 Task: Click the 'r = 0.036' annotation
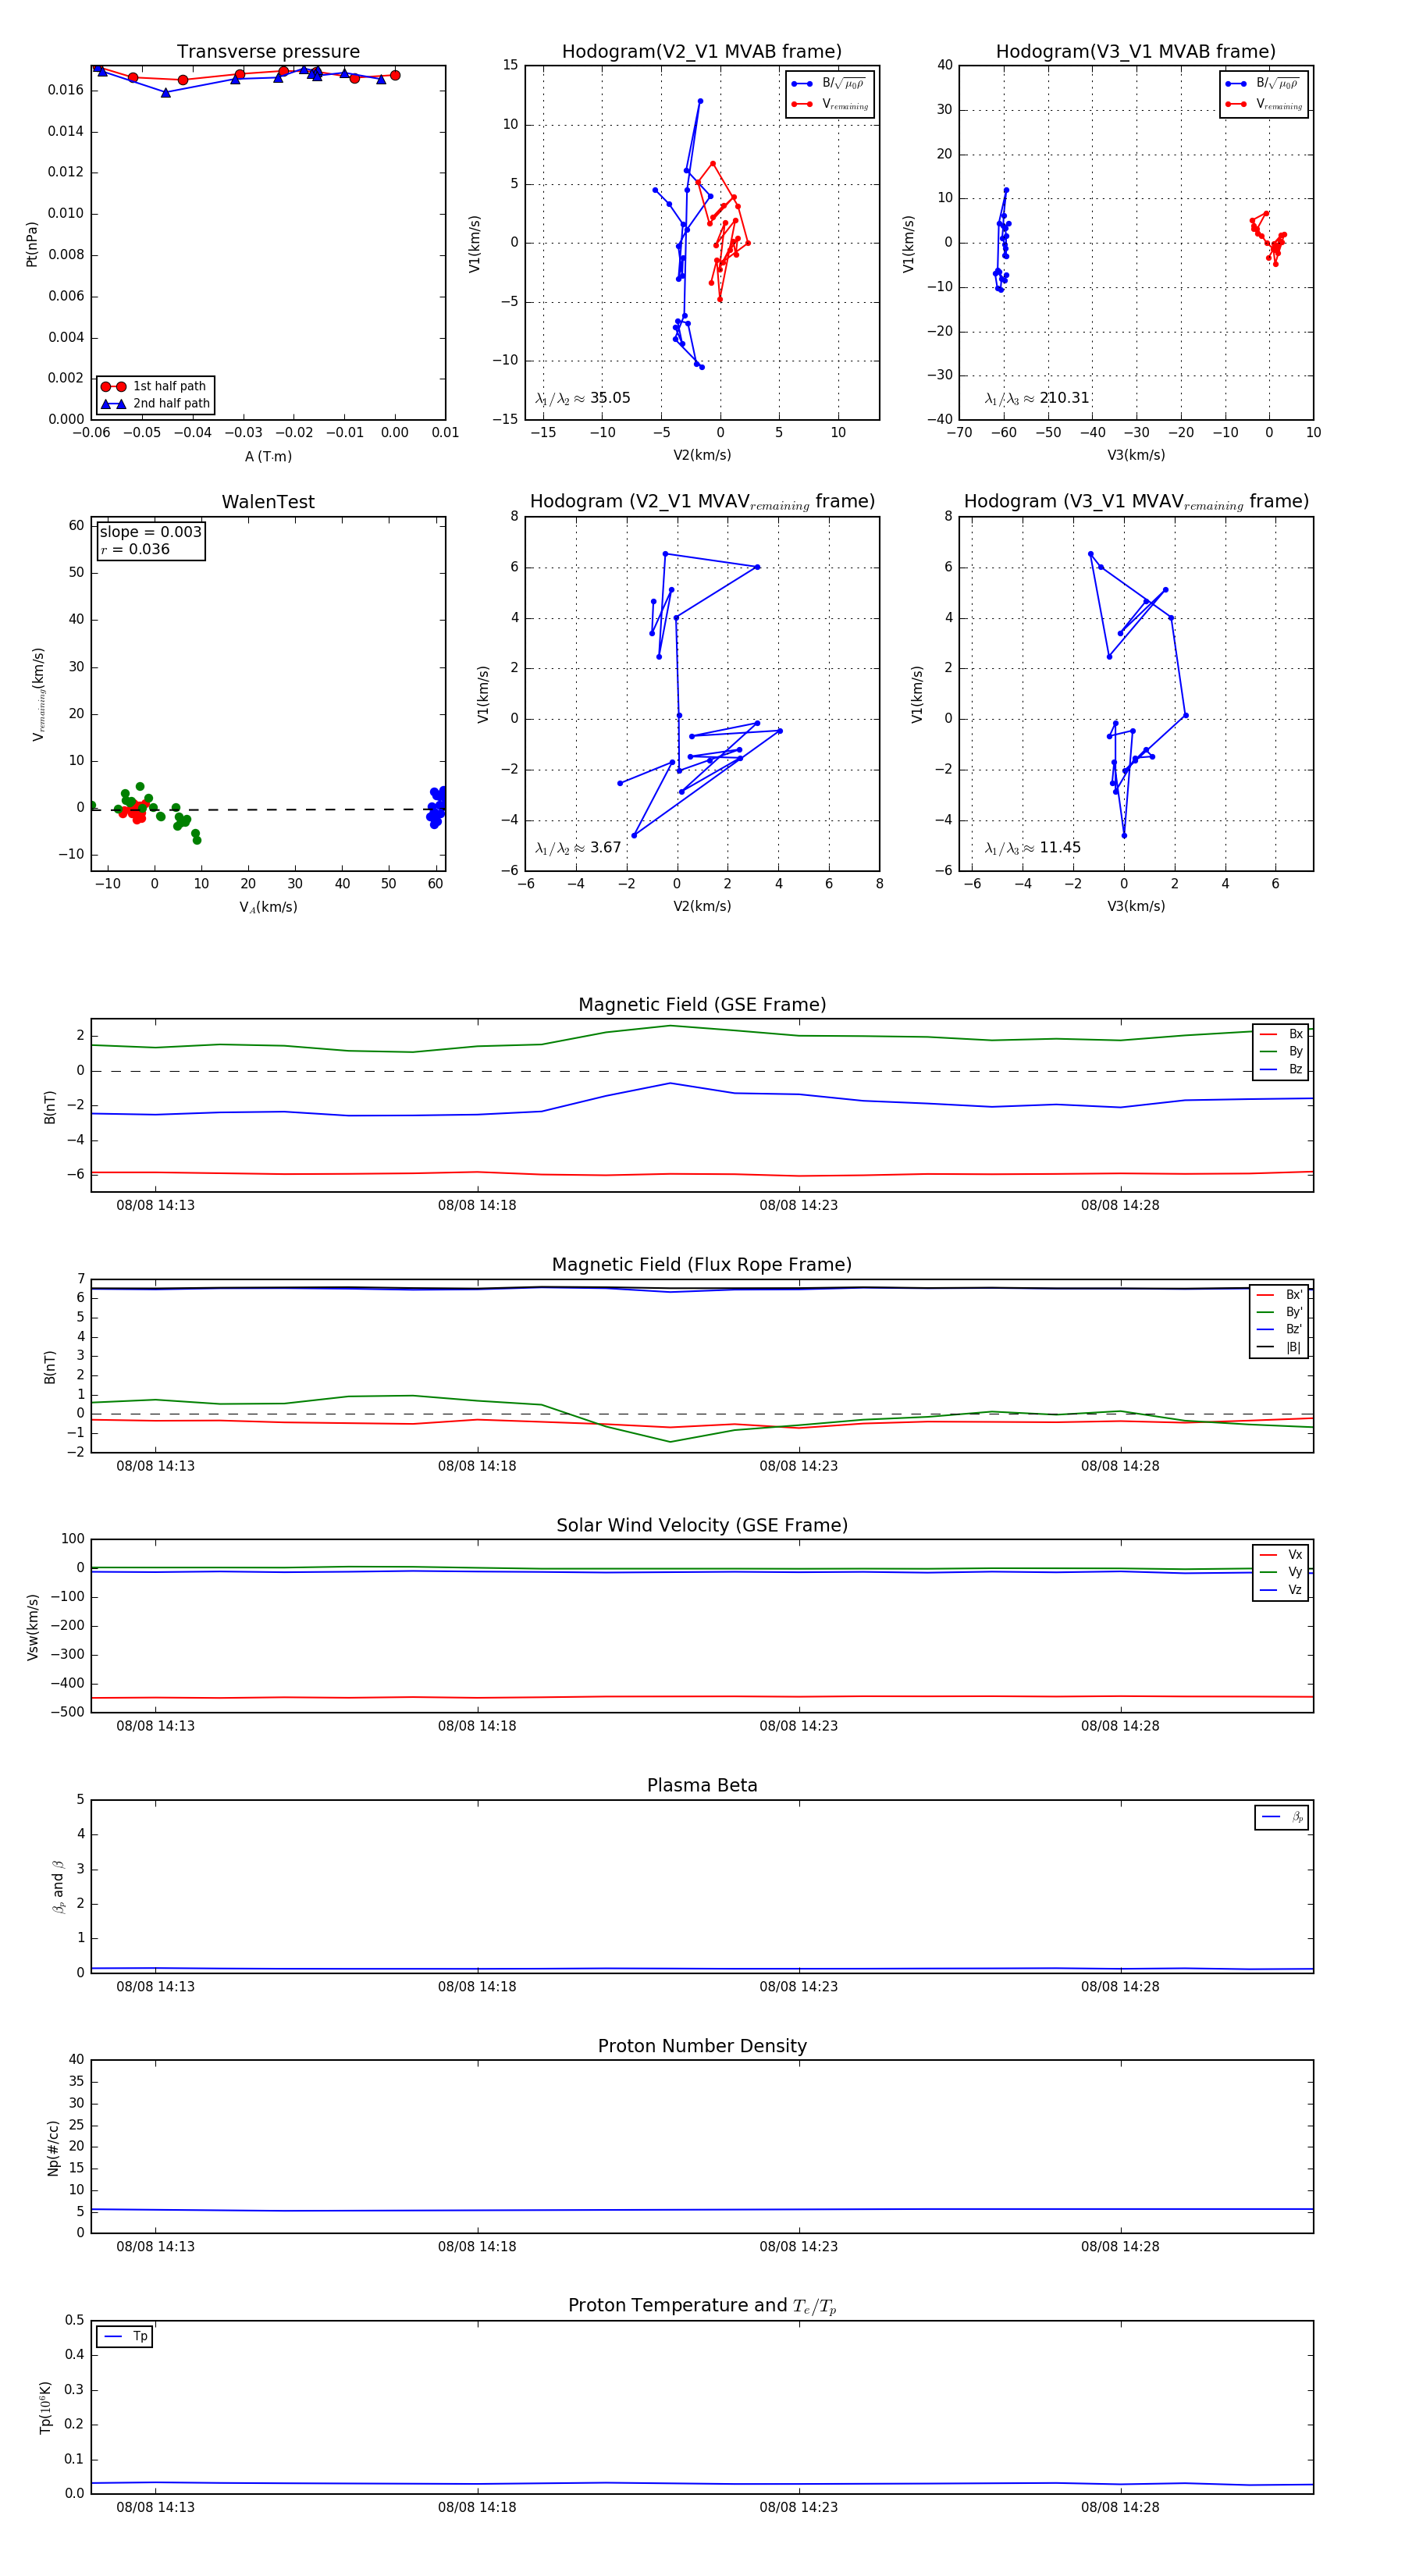click(x=135, y=549)
